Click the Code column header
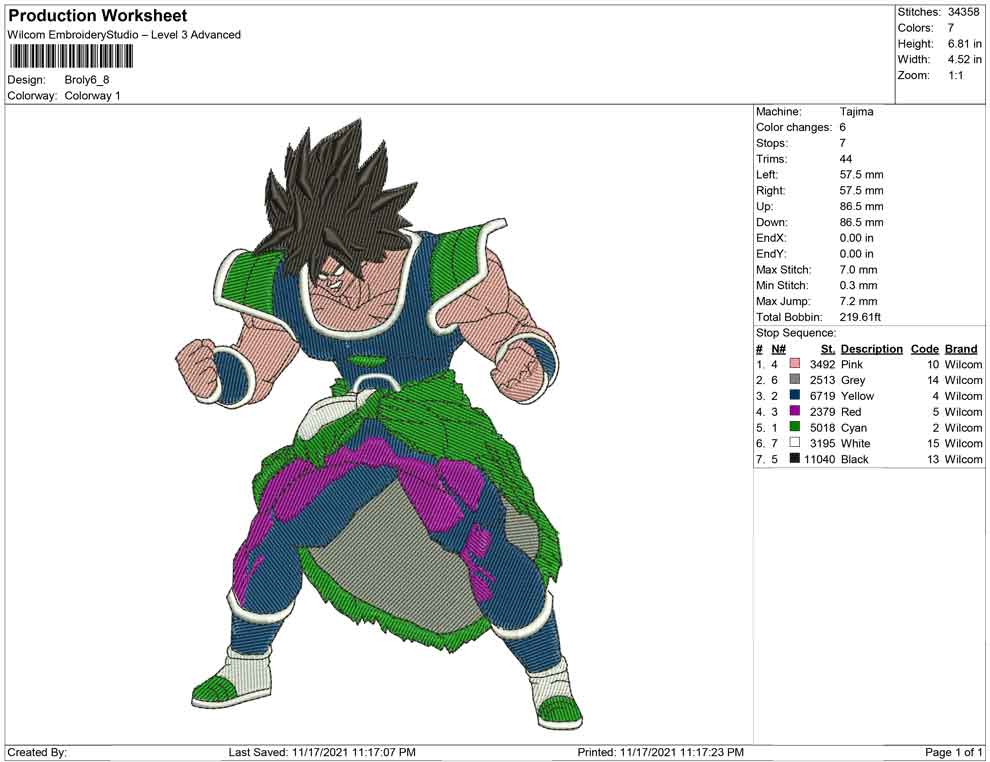 [x=925, y=349]
